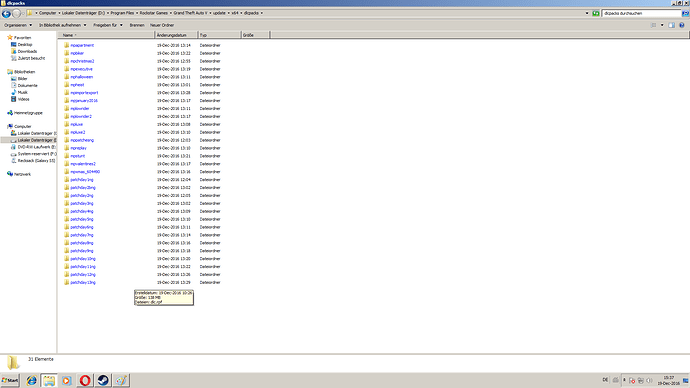
Task: Launch Opera from the taskbar
Action: [85, 380]
